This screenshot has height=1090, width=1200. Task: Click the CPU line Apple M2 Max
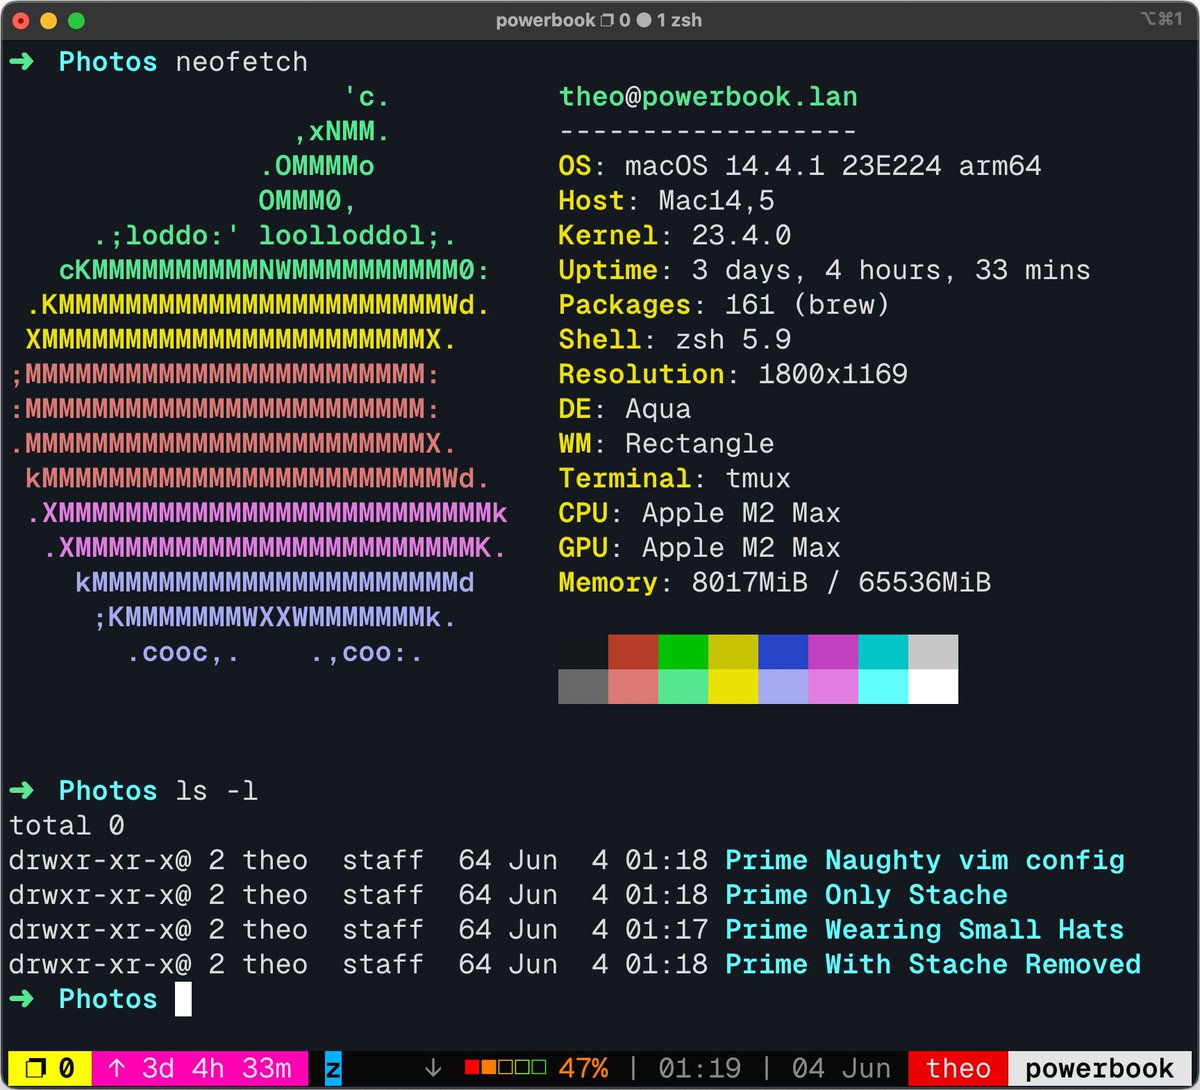tap(700, 514)
